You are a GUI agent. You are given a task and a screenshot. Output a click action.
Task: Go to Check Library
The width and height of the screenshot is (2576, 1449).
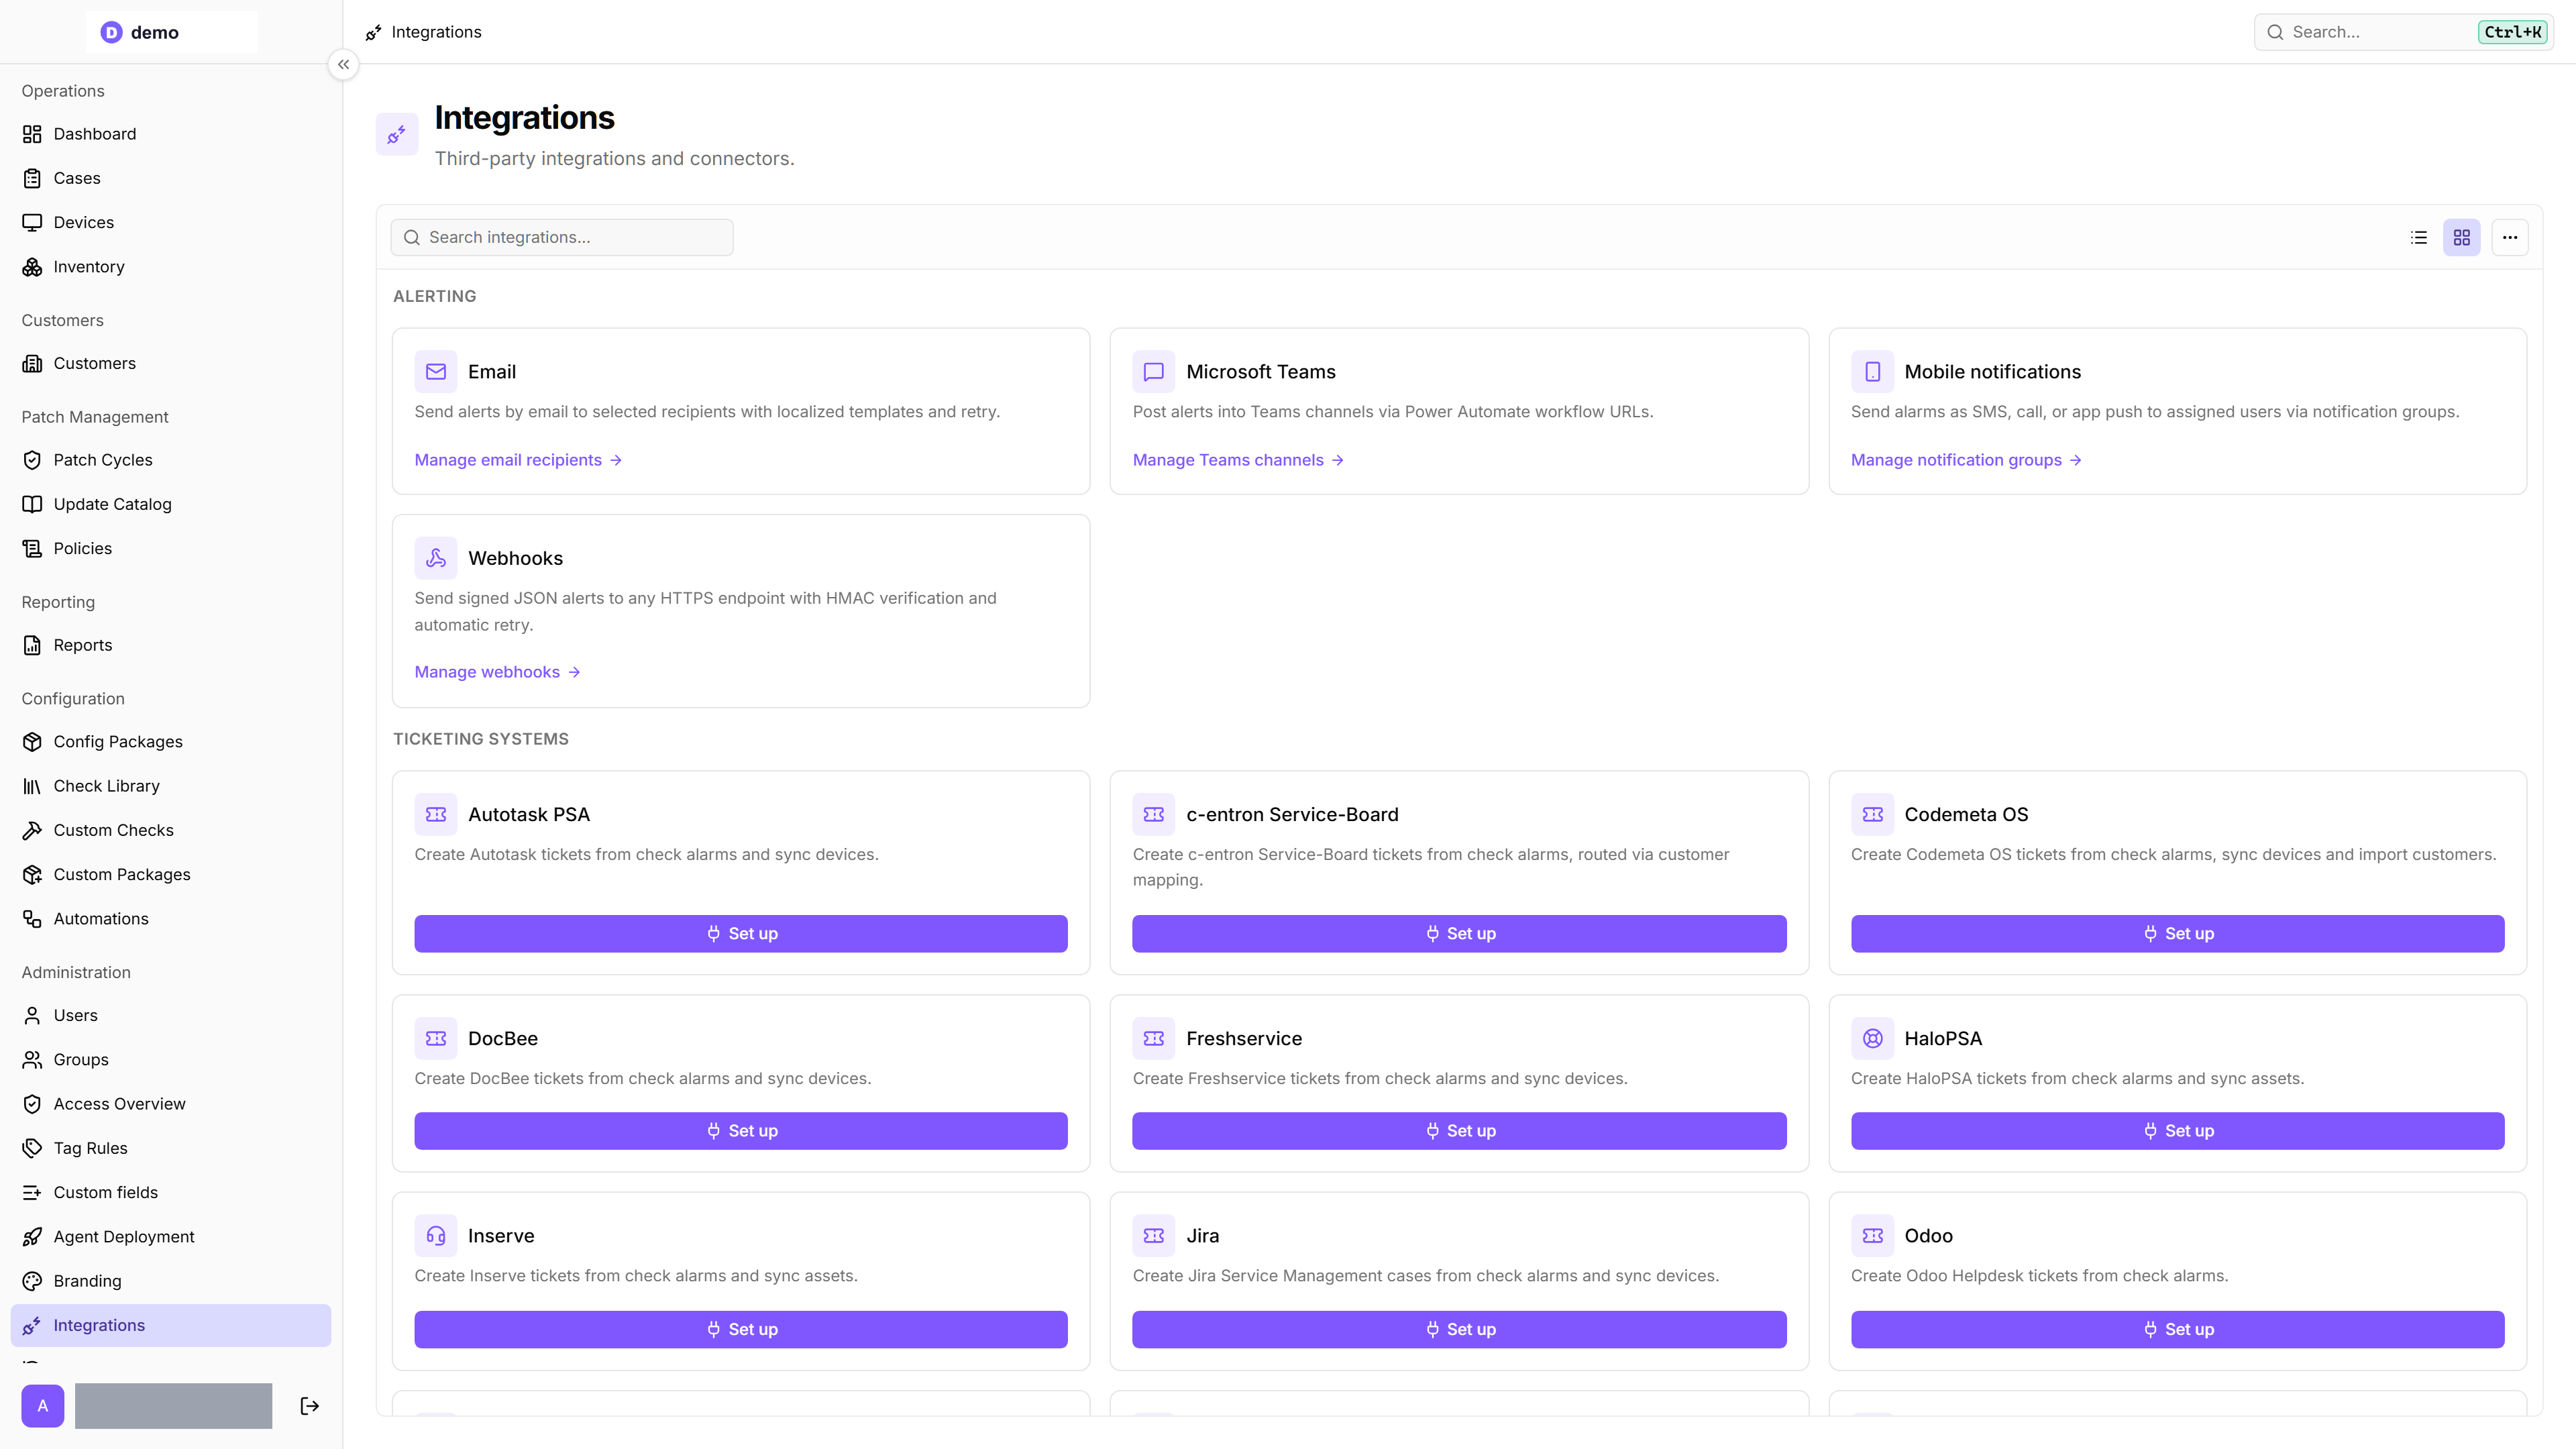171,786
